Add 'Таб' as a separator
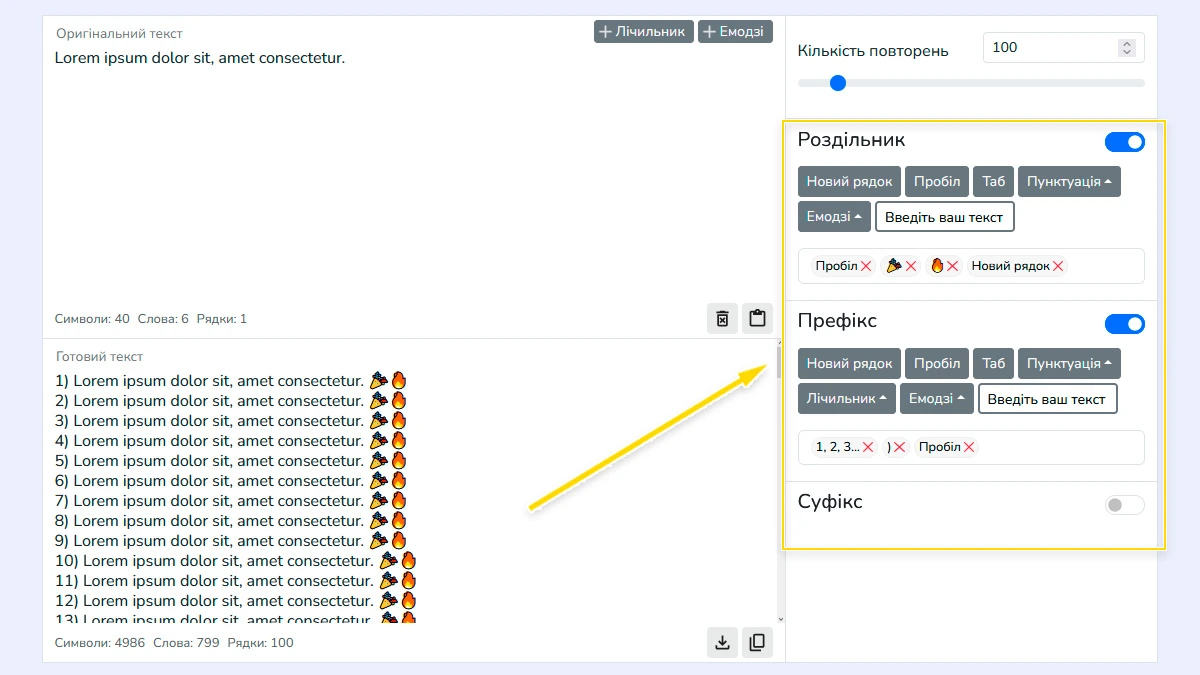The height and width of the screenshot is (675, 1200). coord(993,182)
